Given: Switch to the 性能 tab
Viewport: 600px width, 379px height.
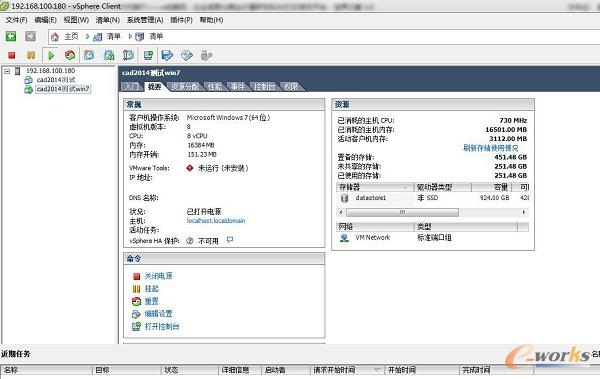Looking at the screenshot, I should (215, 87).
